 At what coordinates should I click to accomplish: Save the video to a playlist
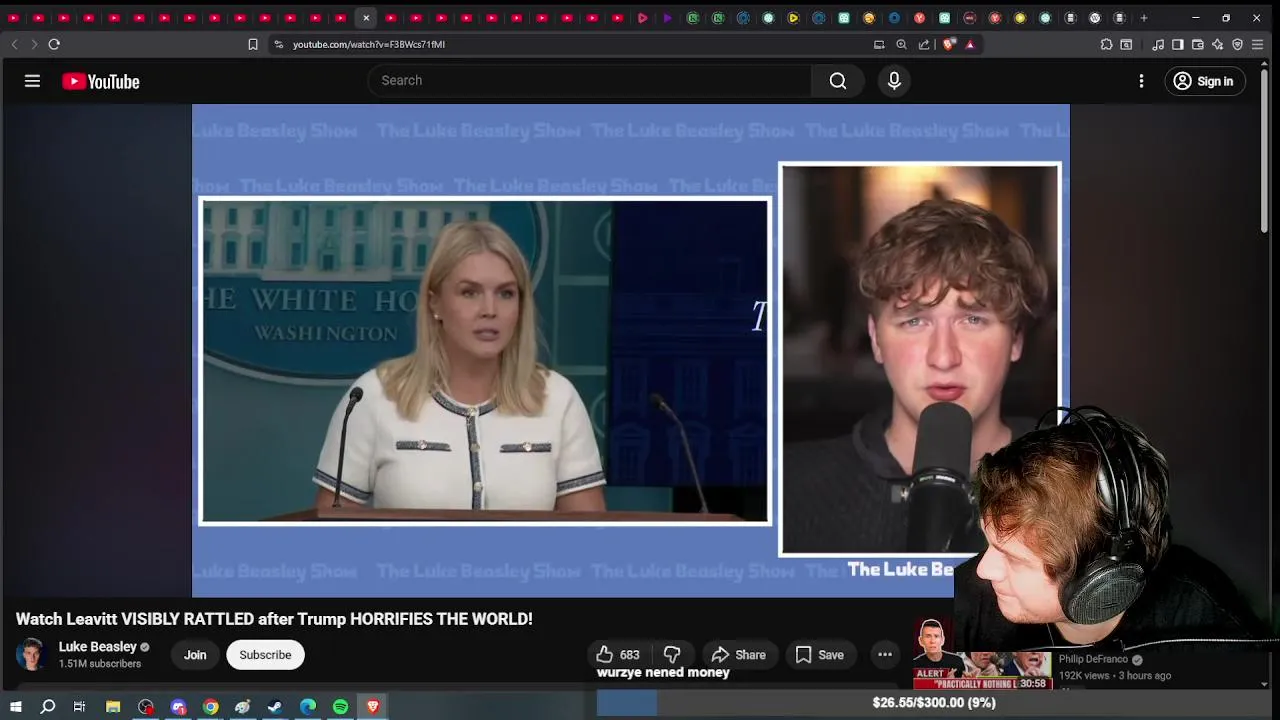(x=820, y=655)
